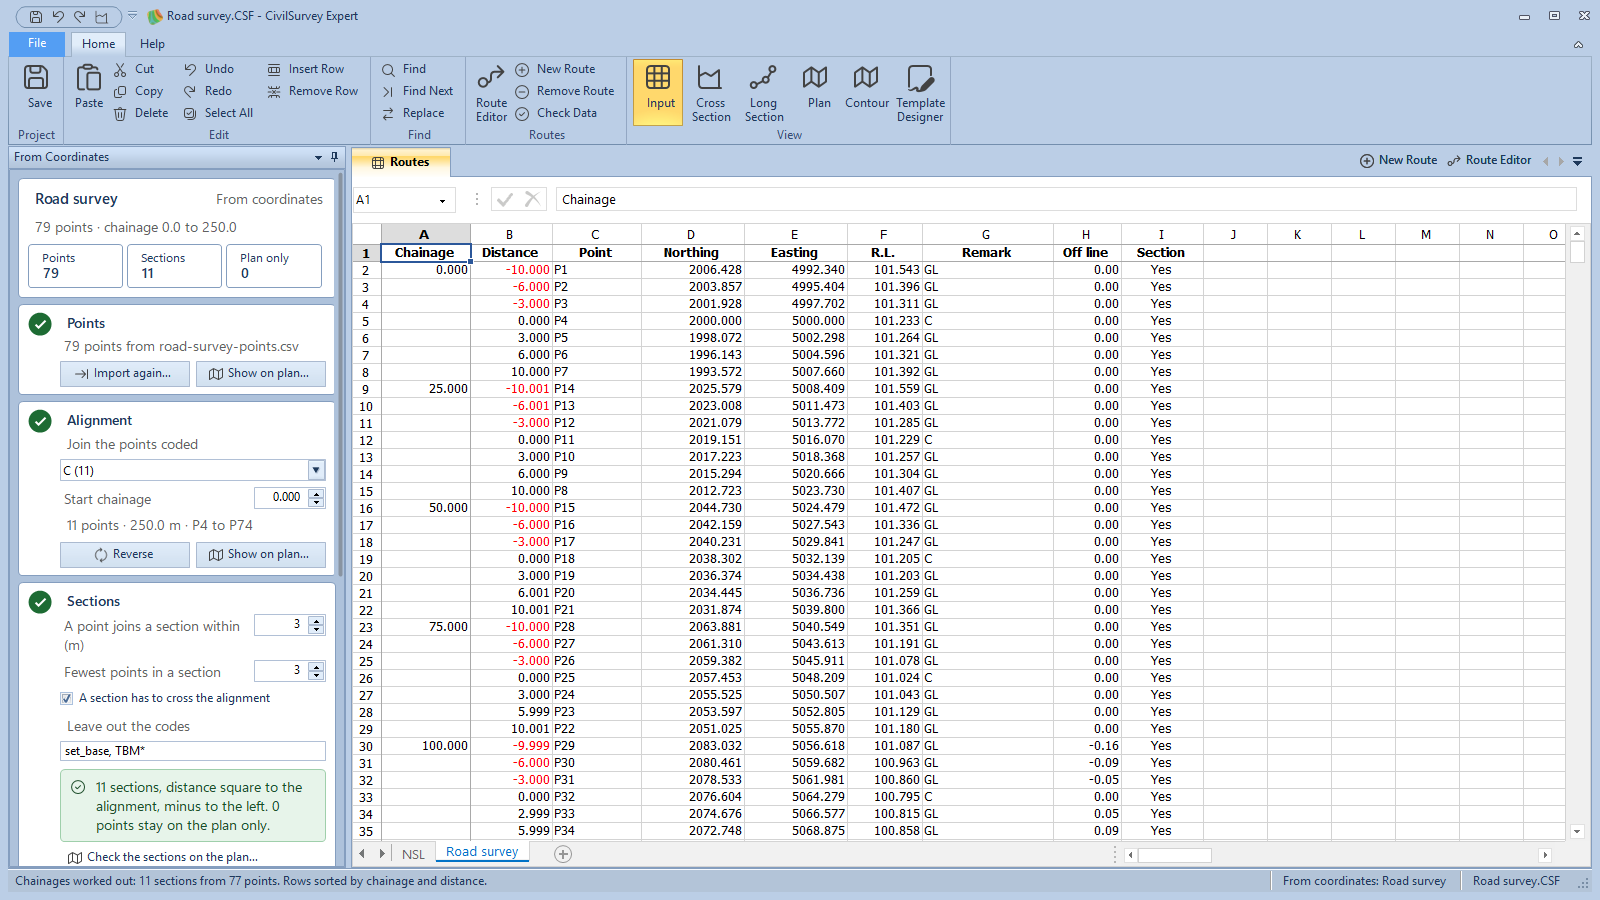
Task: Open the alignment code dropdown C (11)
Action: 316,470
